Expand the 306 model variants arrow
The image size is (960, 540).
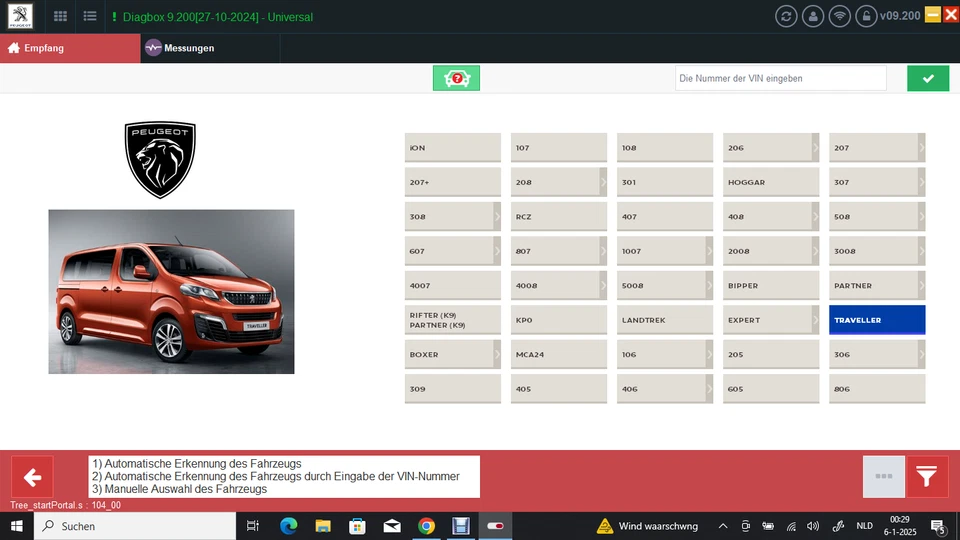point(921,354)
